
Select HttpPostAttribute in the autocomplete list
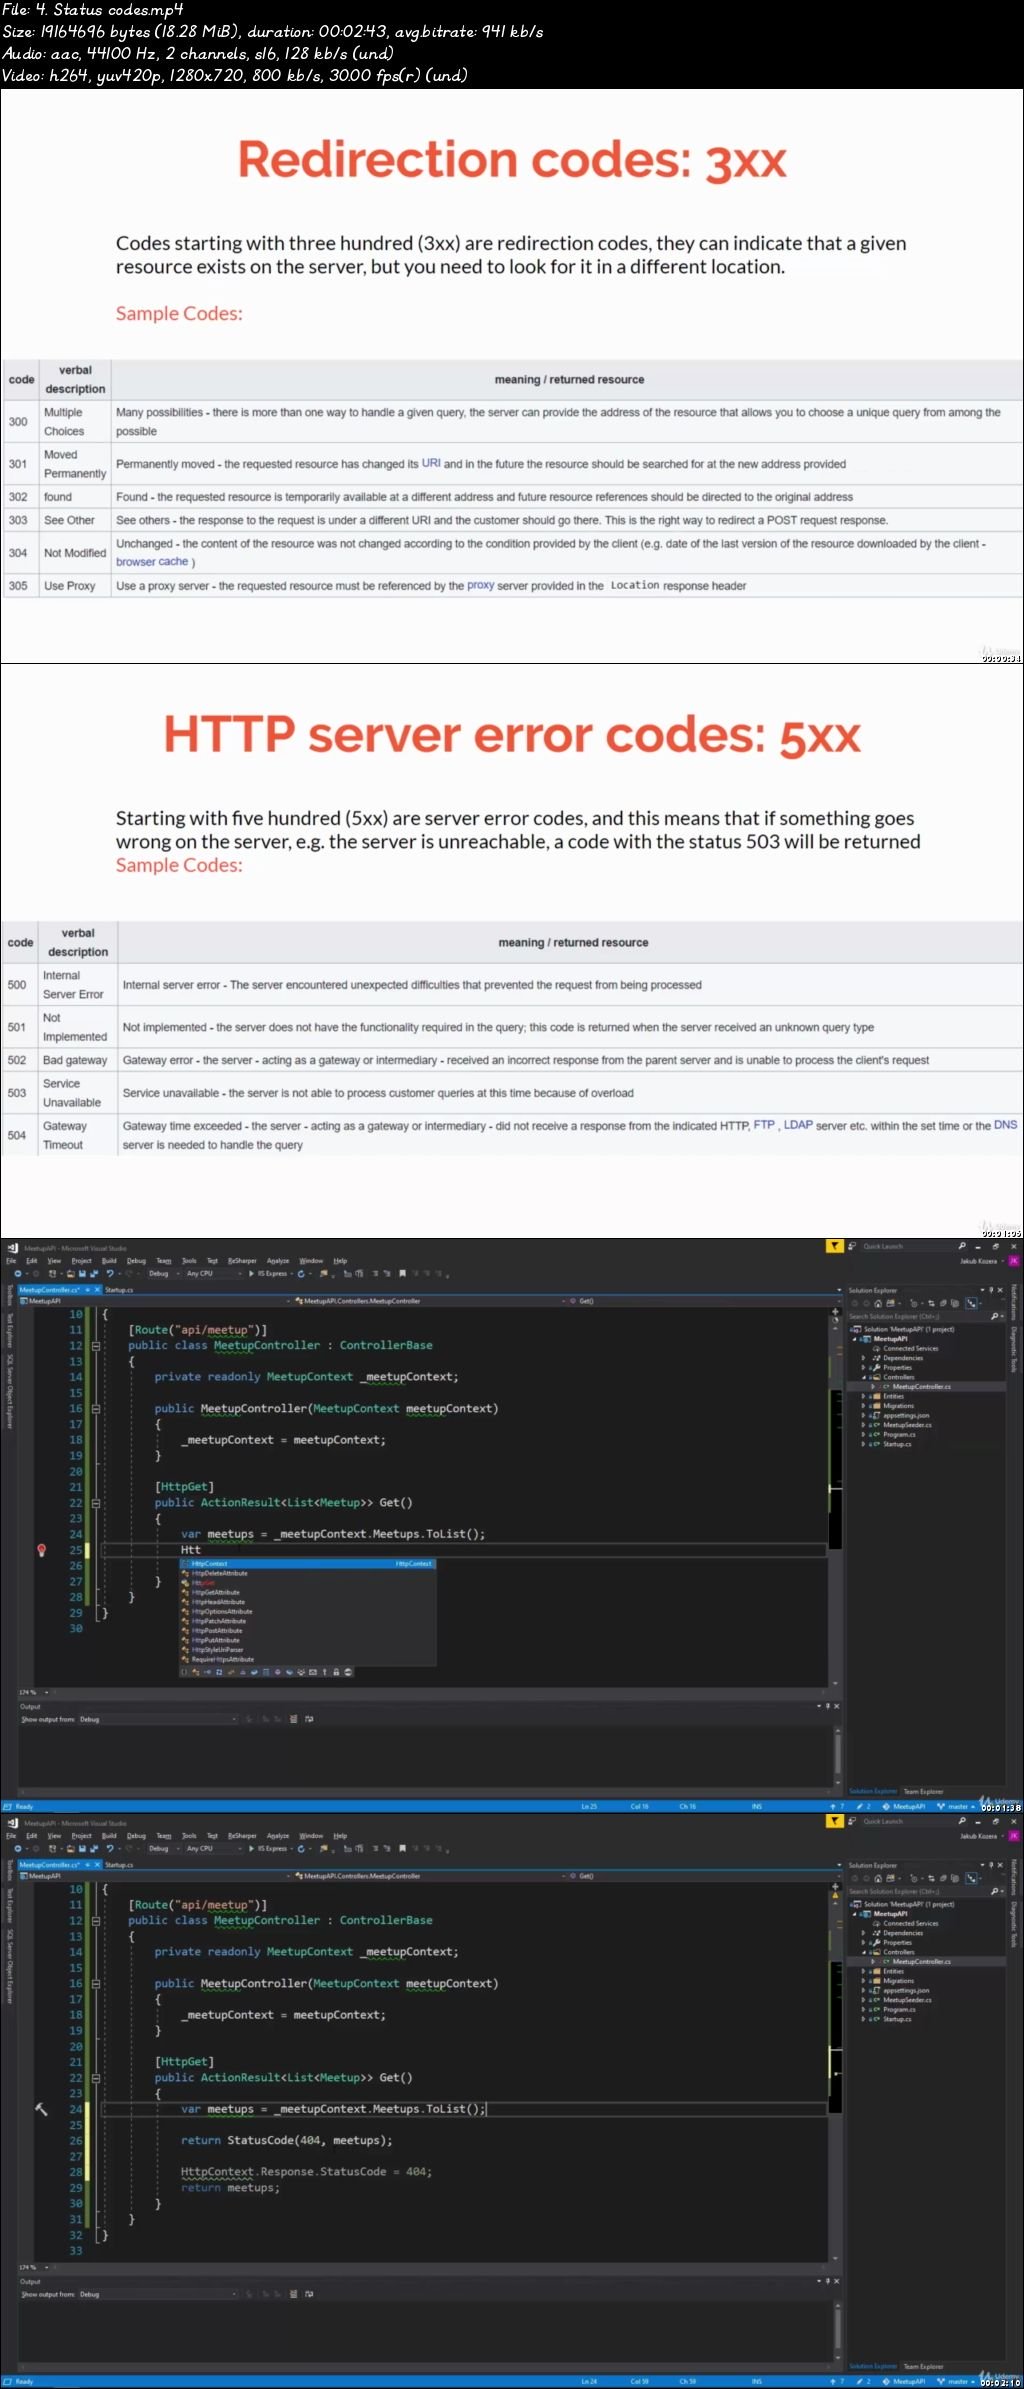click(217, 1630)
